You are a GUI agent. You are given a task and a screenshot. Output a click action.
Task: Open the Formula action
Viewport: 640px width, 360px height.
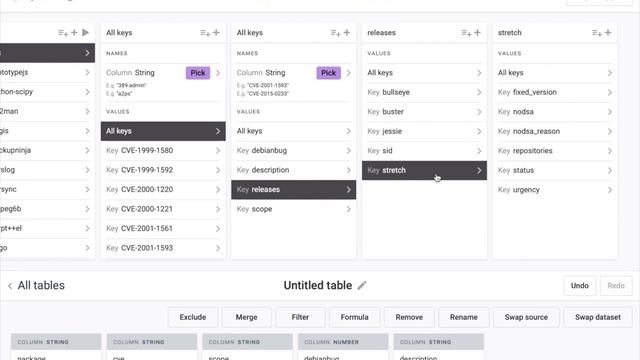pos(354,317)
